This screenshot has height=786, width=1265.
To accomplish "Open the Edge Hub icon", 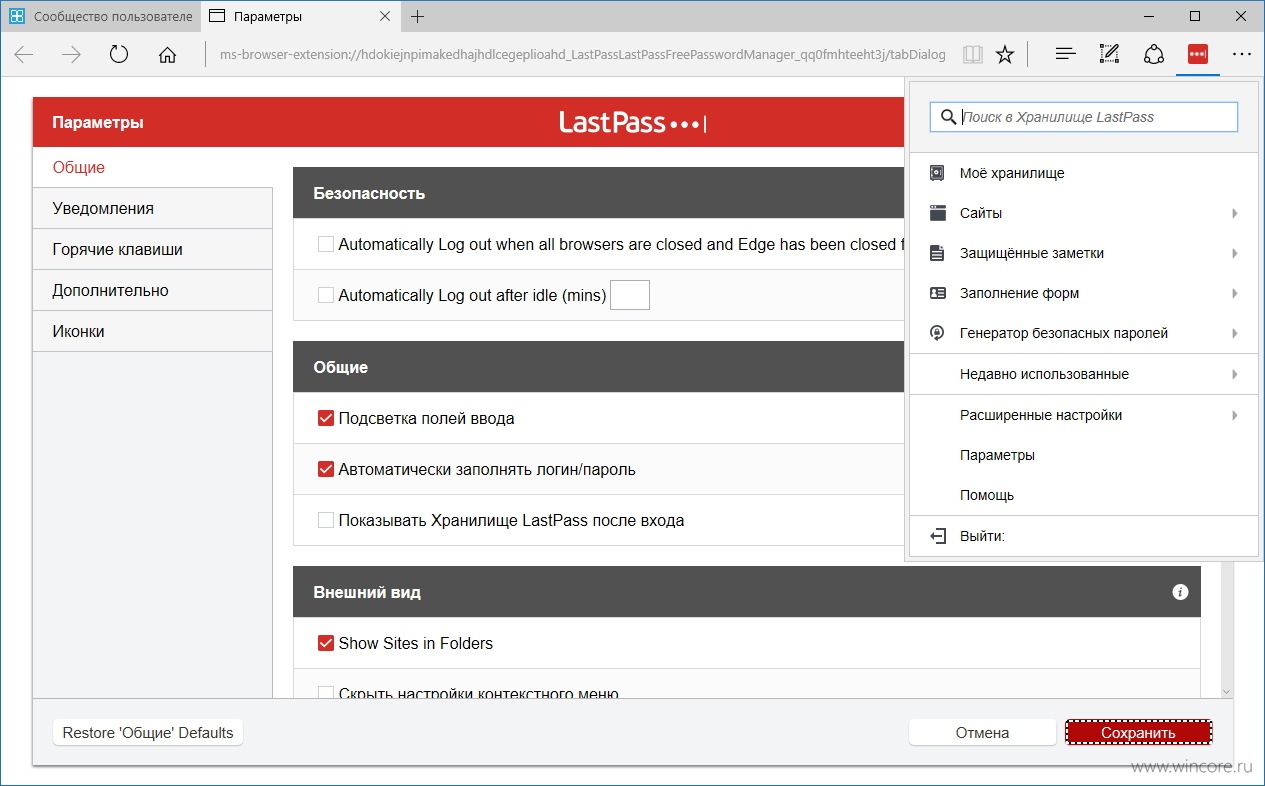I will [1066, 55].
